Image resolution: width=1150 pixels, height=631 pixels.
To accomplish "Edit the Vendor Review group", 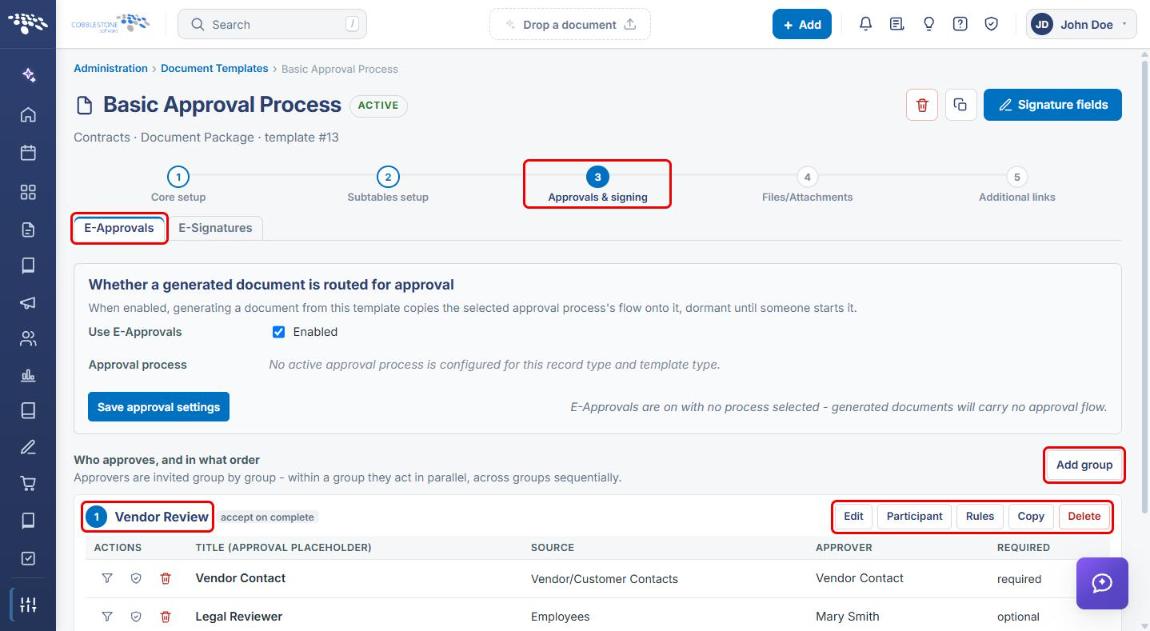I will point(853,517).
